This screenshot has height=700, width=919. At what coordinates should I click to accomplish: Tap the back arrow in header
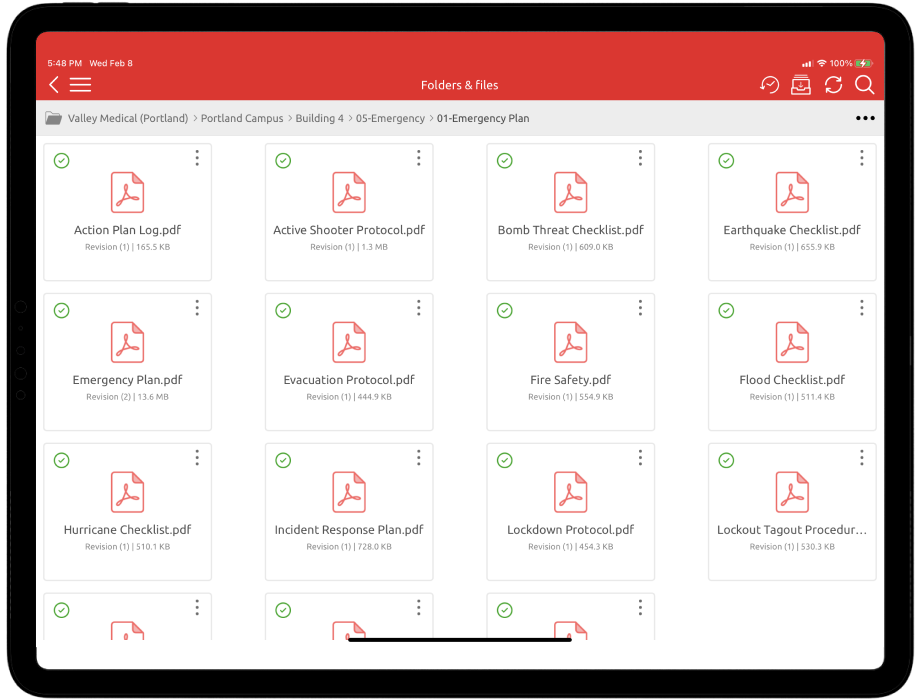pyautogui.click(x=54, y=85)
